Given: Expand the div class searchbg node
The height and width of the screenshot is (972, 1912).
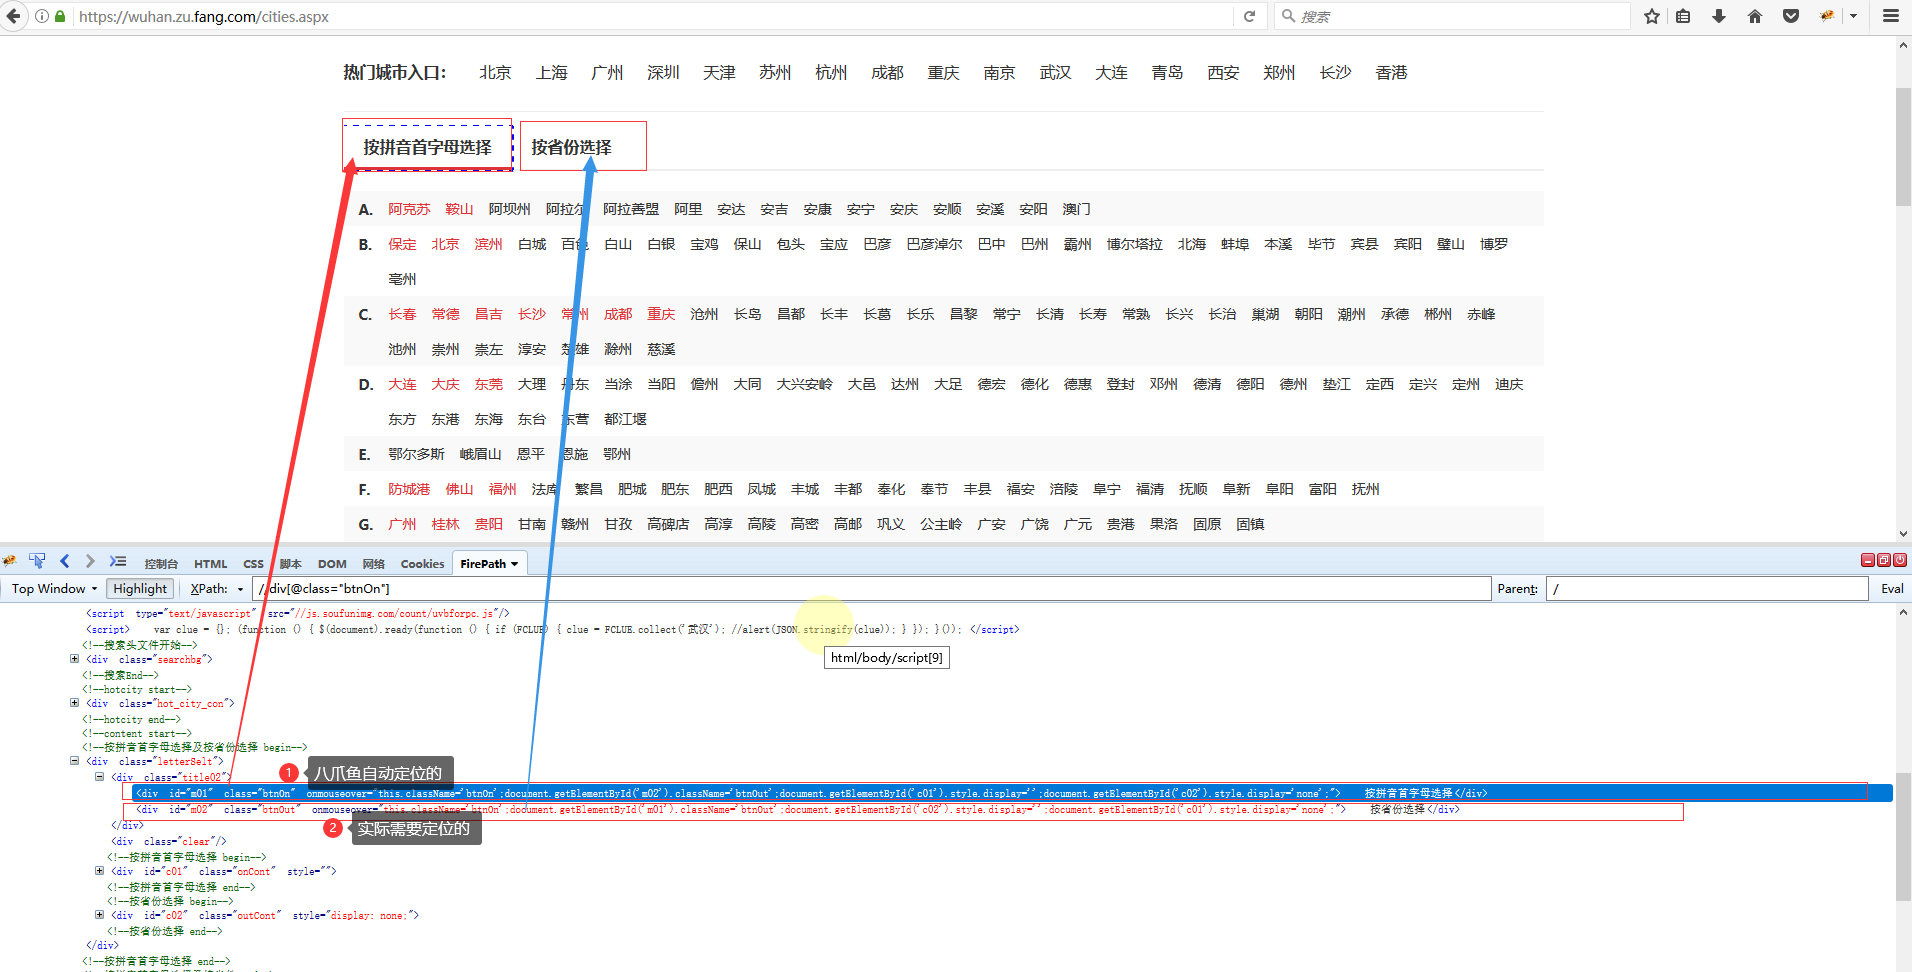Looking at the screenshot, I should tap(74, 659).
